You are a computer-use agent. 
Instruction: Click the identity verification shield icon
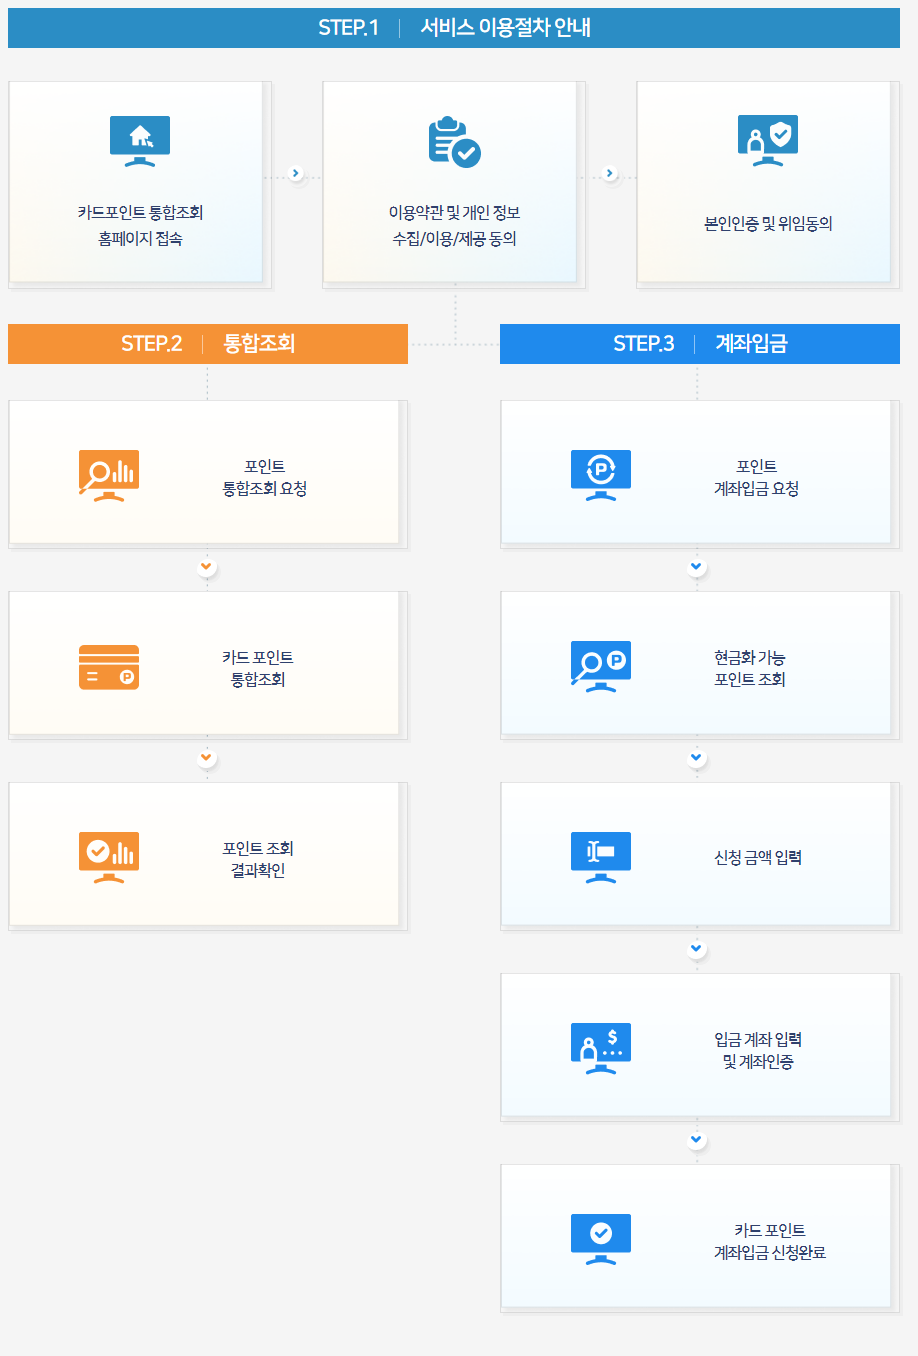768,141
